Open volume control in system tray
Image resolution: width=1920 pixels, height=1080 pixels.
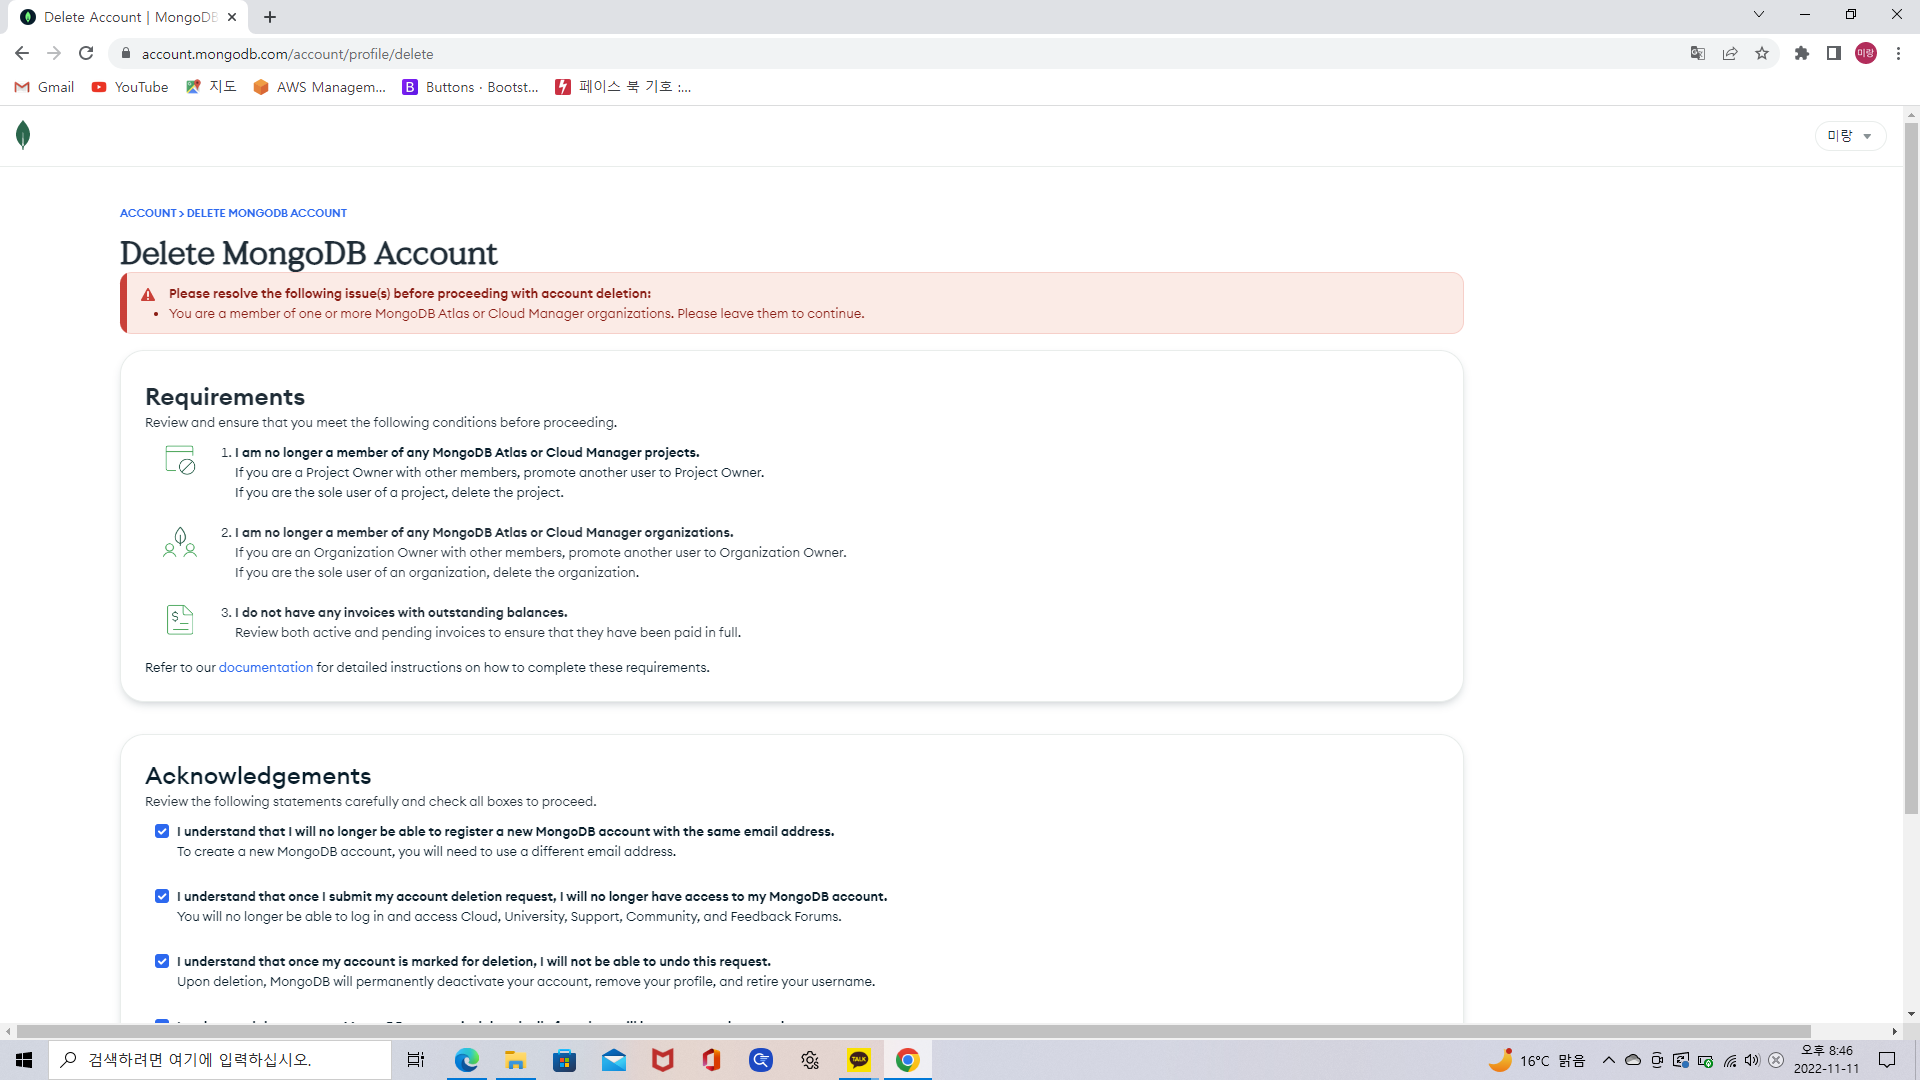(1752, 1060)
